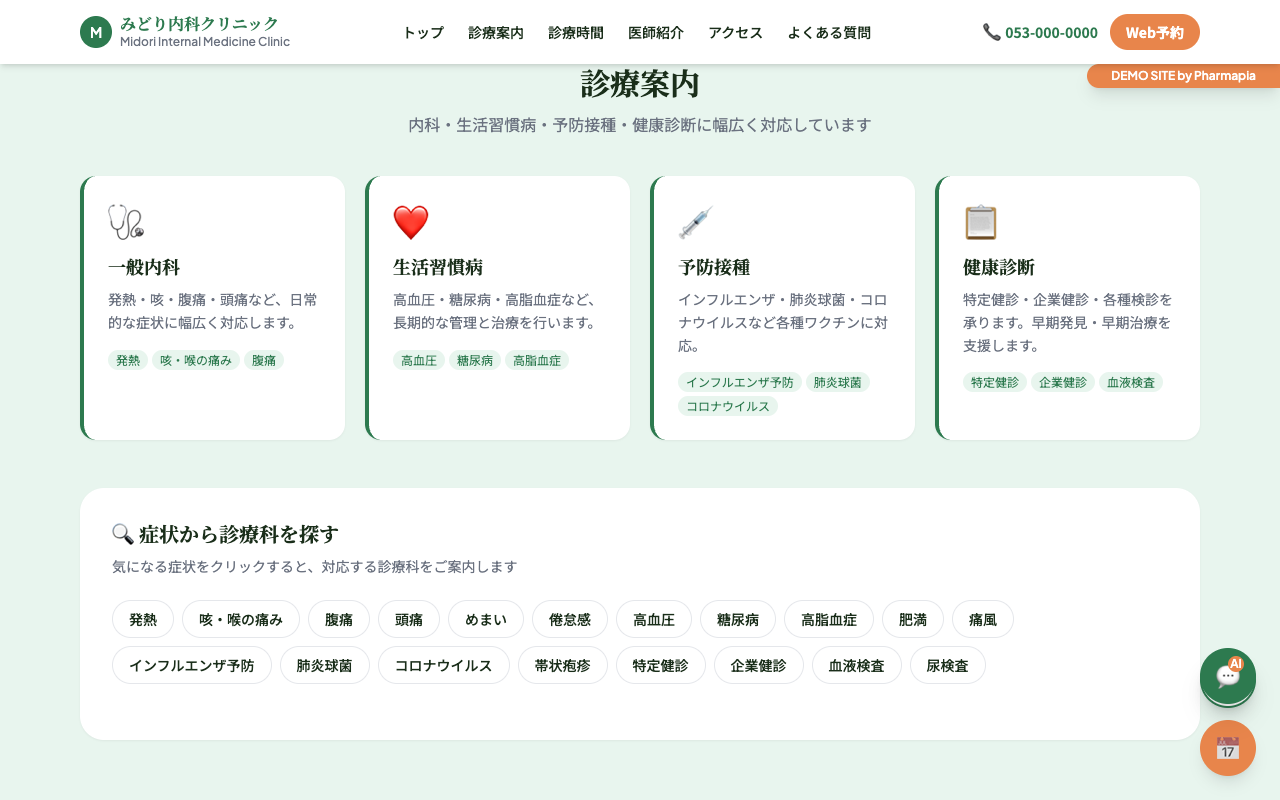Open the 診療時間 navigation menu item

pyautogui.click(x=574, y=32)
